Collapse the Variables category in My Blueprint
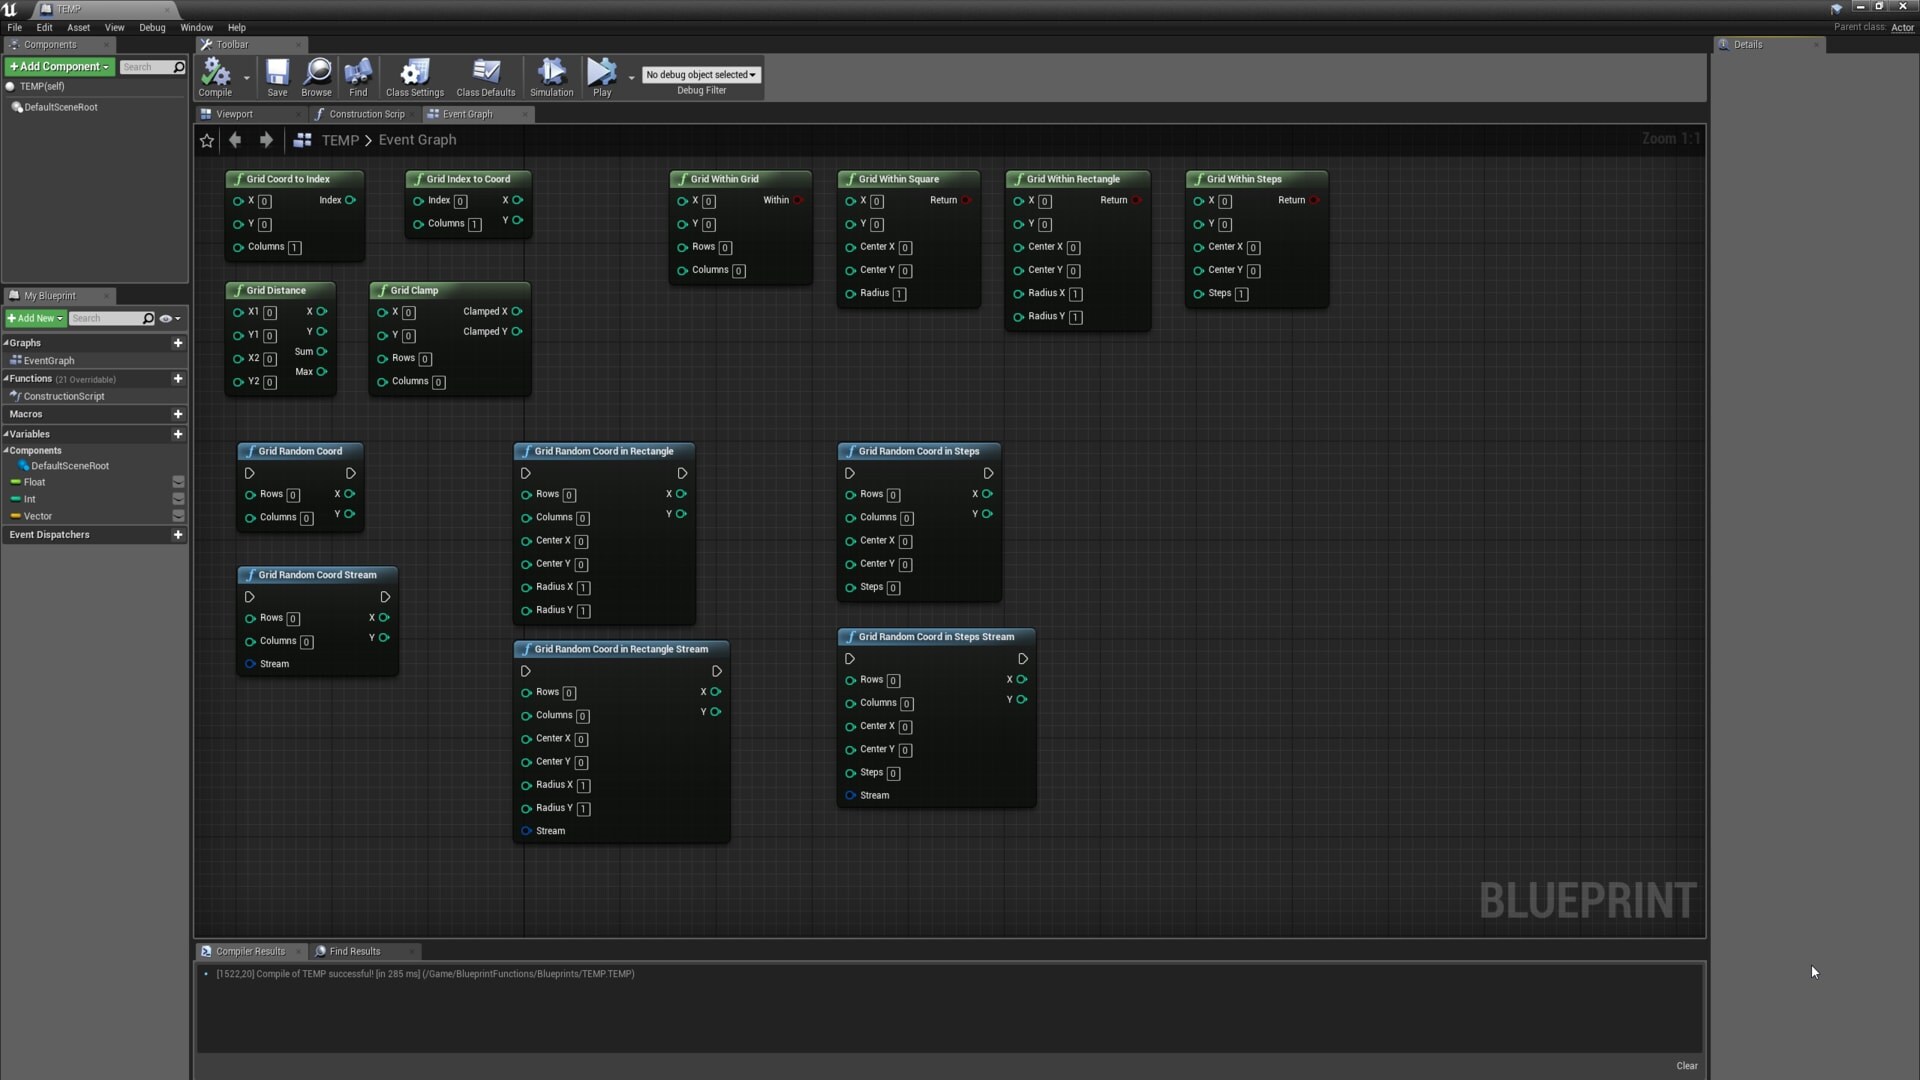Screen dimensions: 1920x1080 tap(8, 433)
